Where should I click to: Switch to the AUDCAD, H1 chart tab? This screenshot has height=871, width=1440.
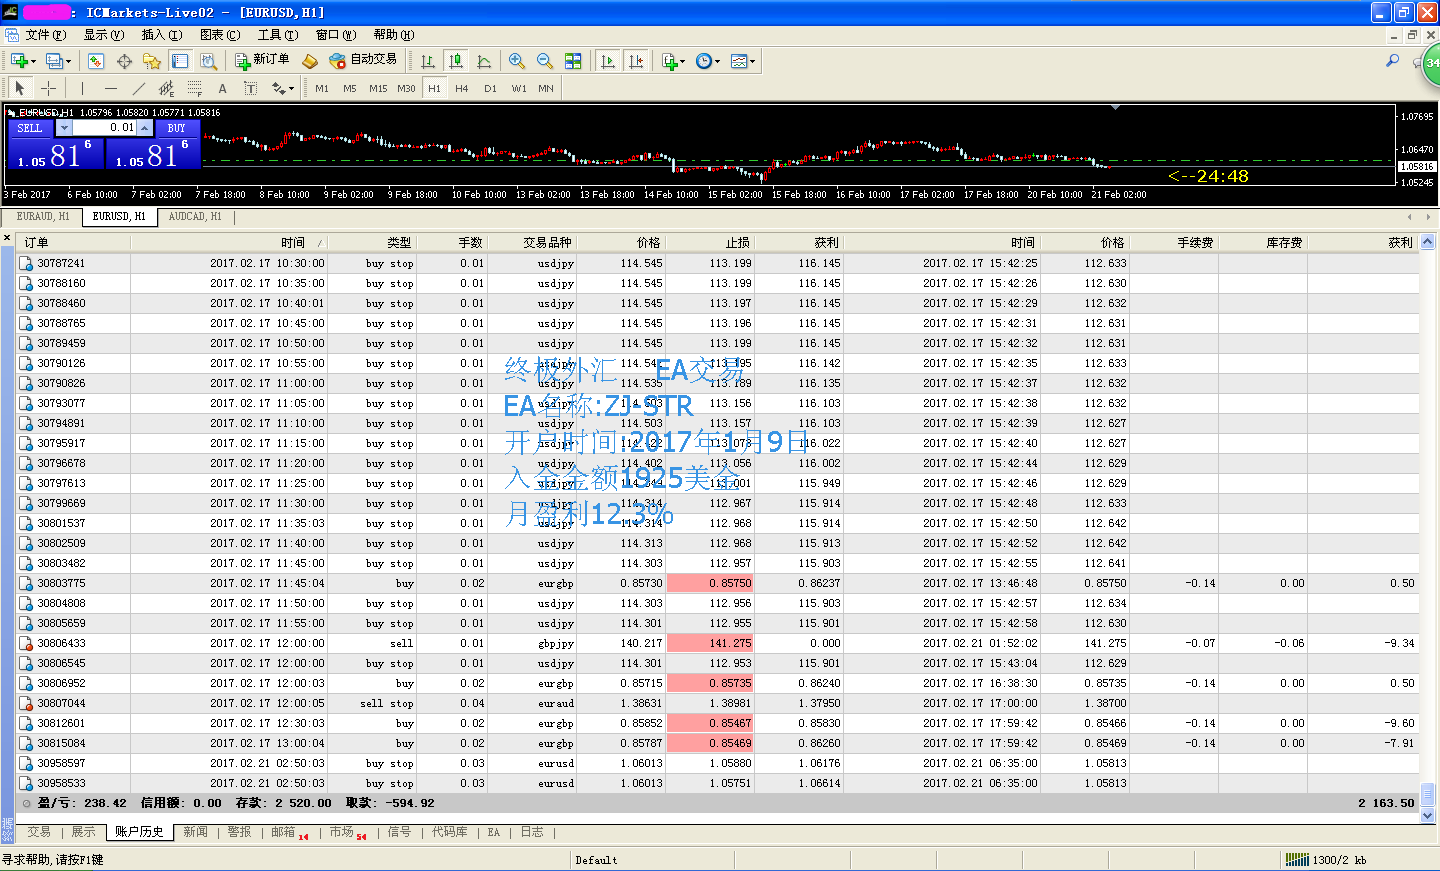195,217
